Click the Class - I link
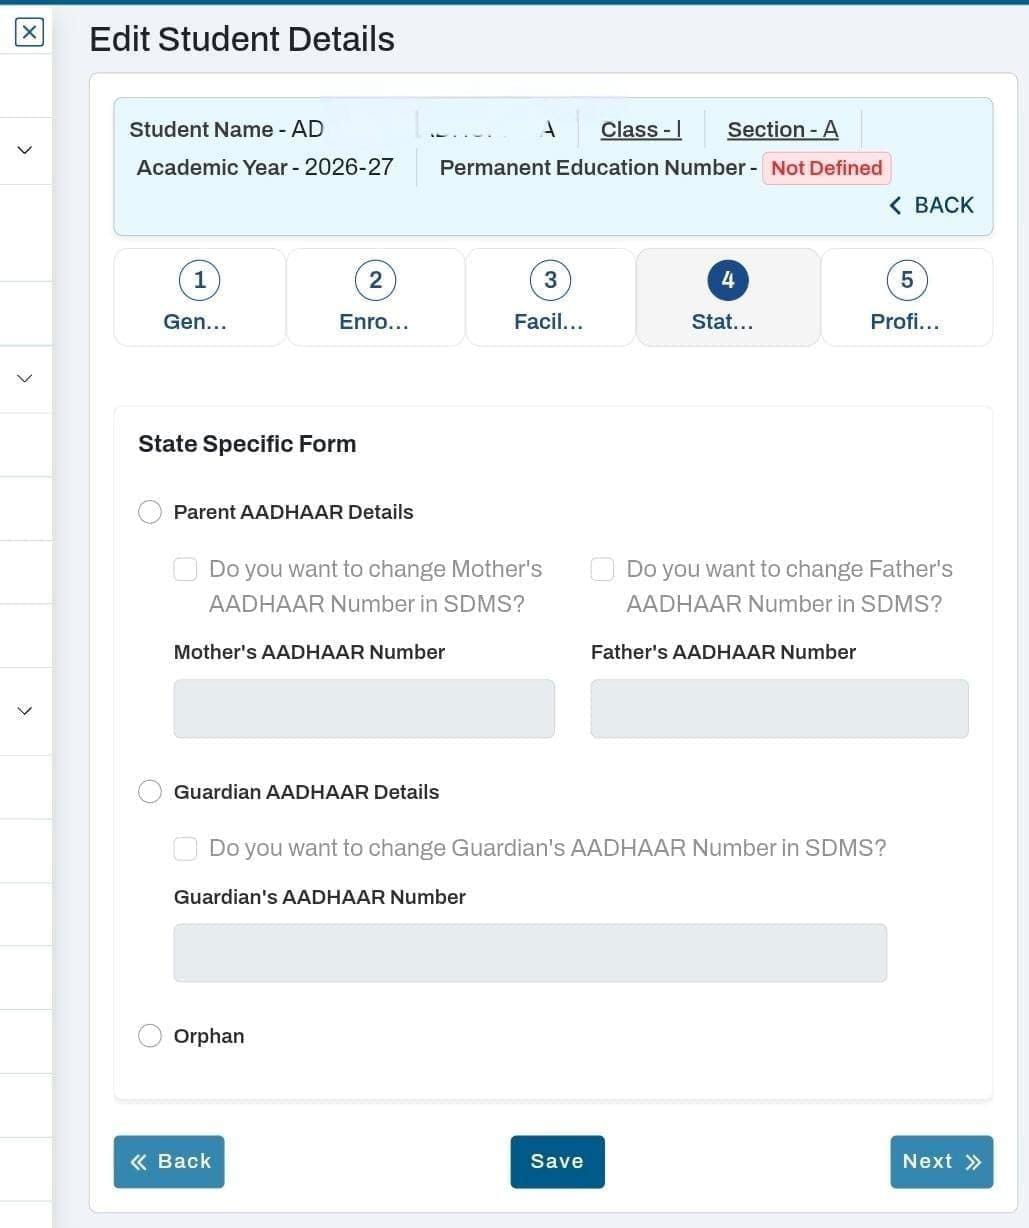The image size is (1029, 1228). [x=641, y=130]
